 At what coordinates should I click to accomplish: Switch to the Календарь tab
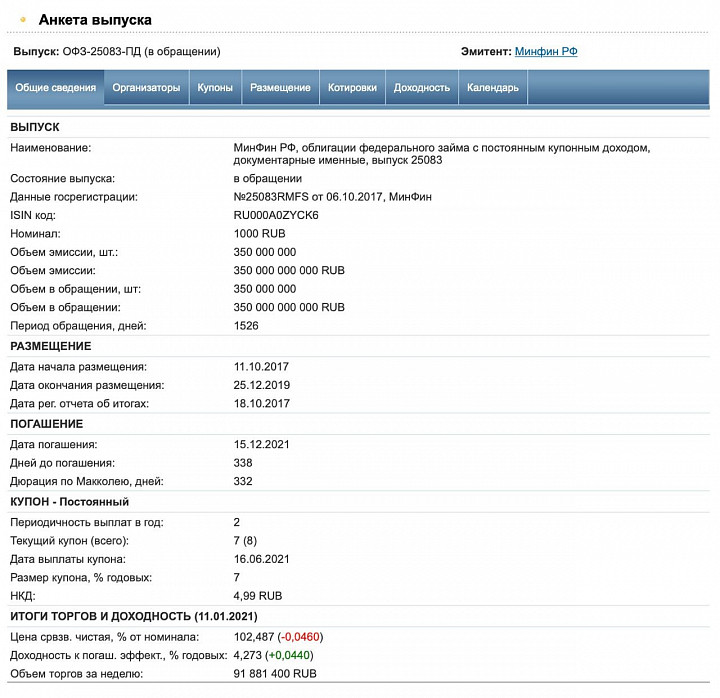click(493, 88)
